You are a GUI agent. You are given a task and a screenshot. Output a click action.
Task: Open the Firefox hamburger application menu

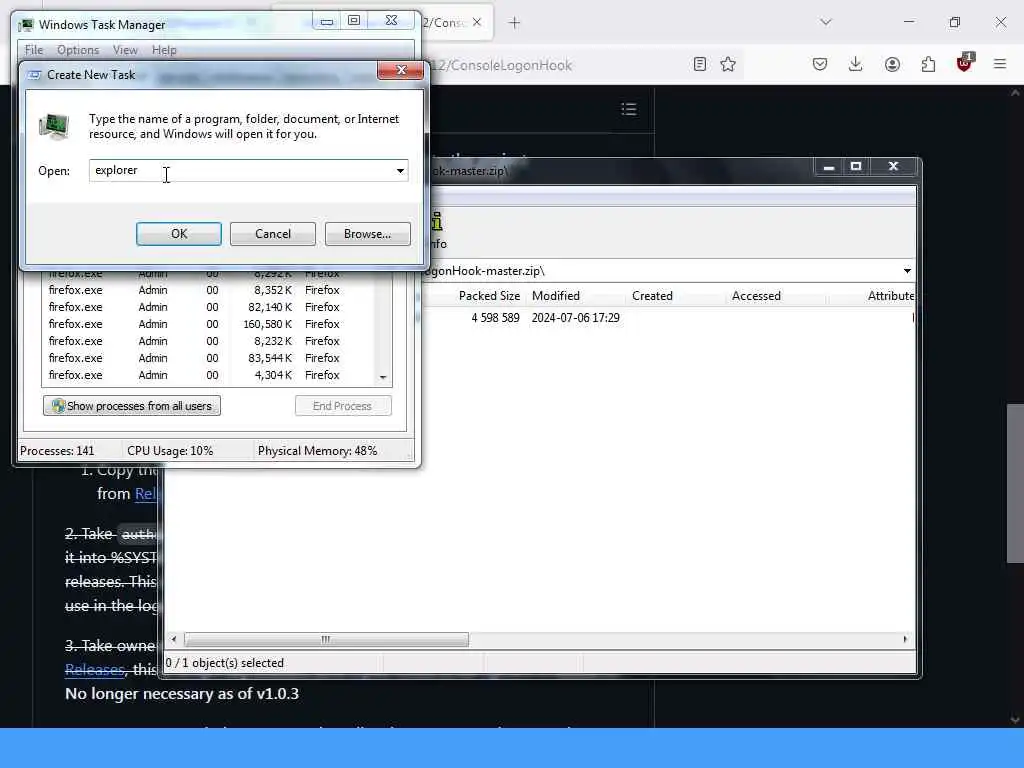tap(1000, 64)
